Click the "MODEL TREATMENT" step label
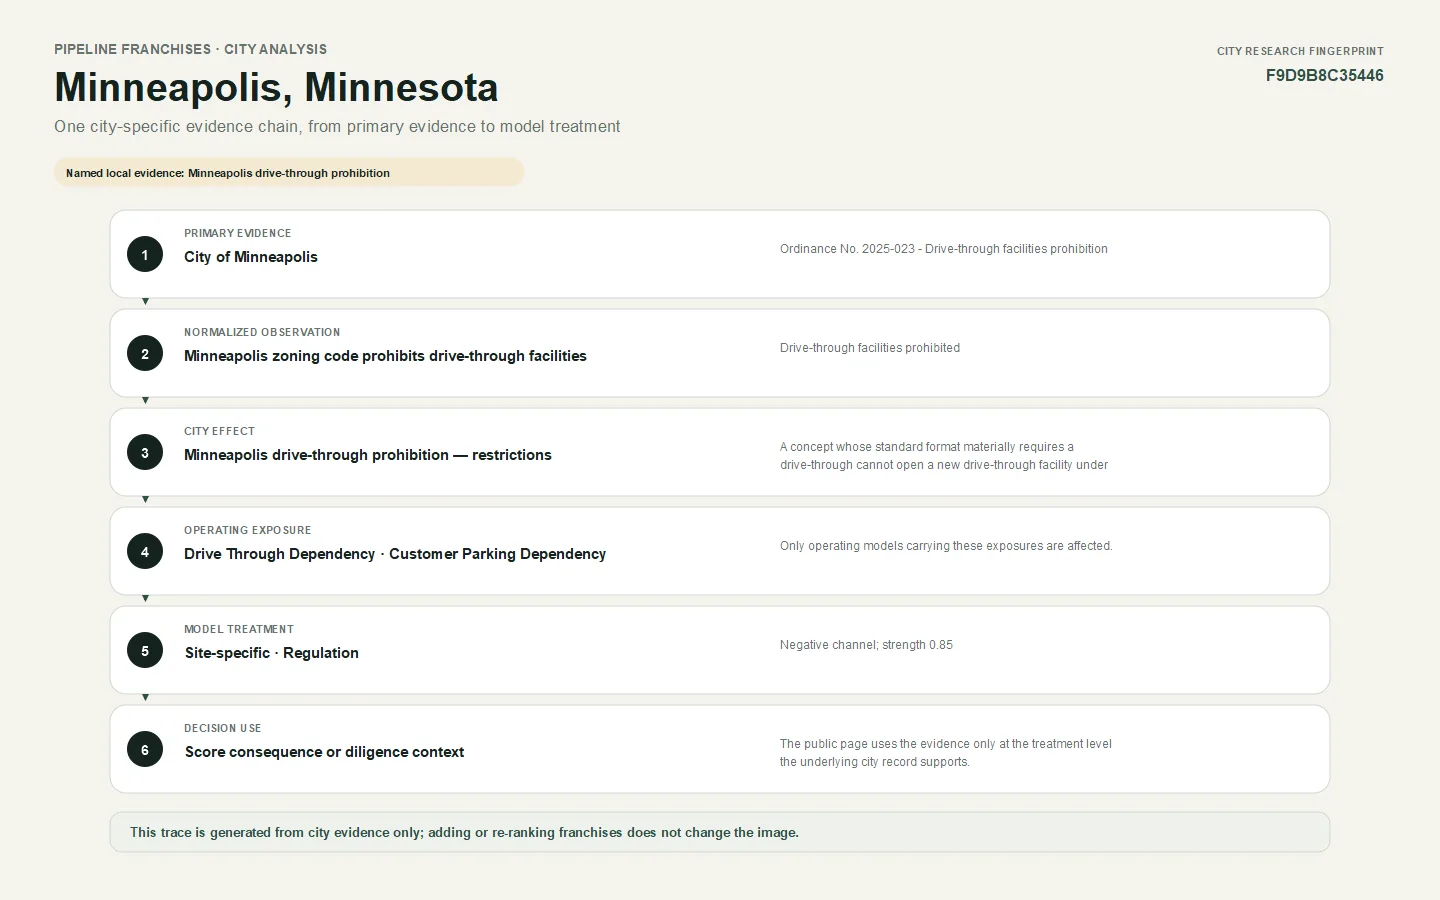Viewport: 1440px width, 900px height. point(239,629)
